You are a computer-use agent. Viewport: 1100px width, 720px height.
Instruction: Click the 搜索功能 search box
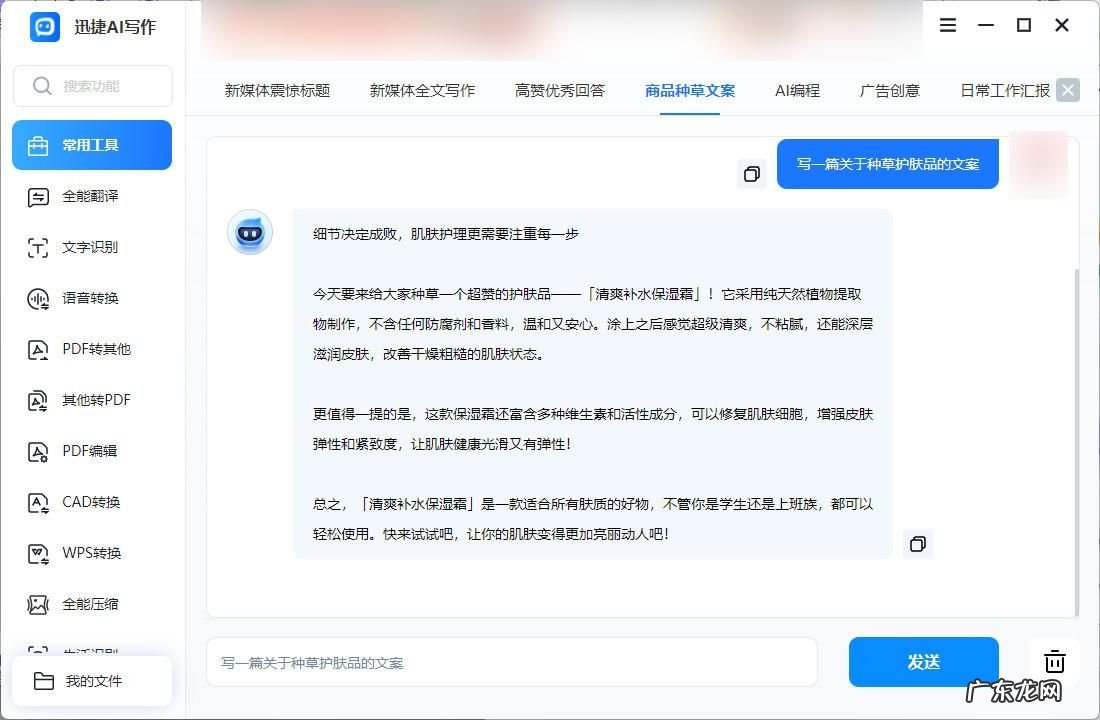(93, 86)
